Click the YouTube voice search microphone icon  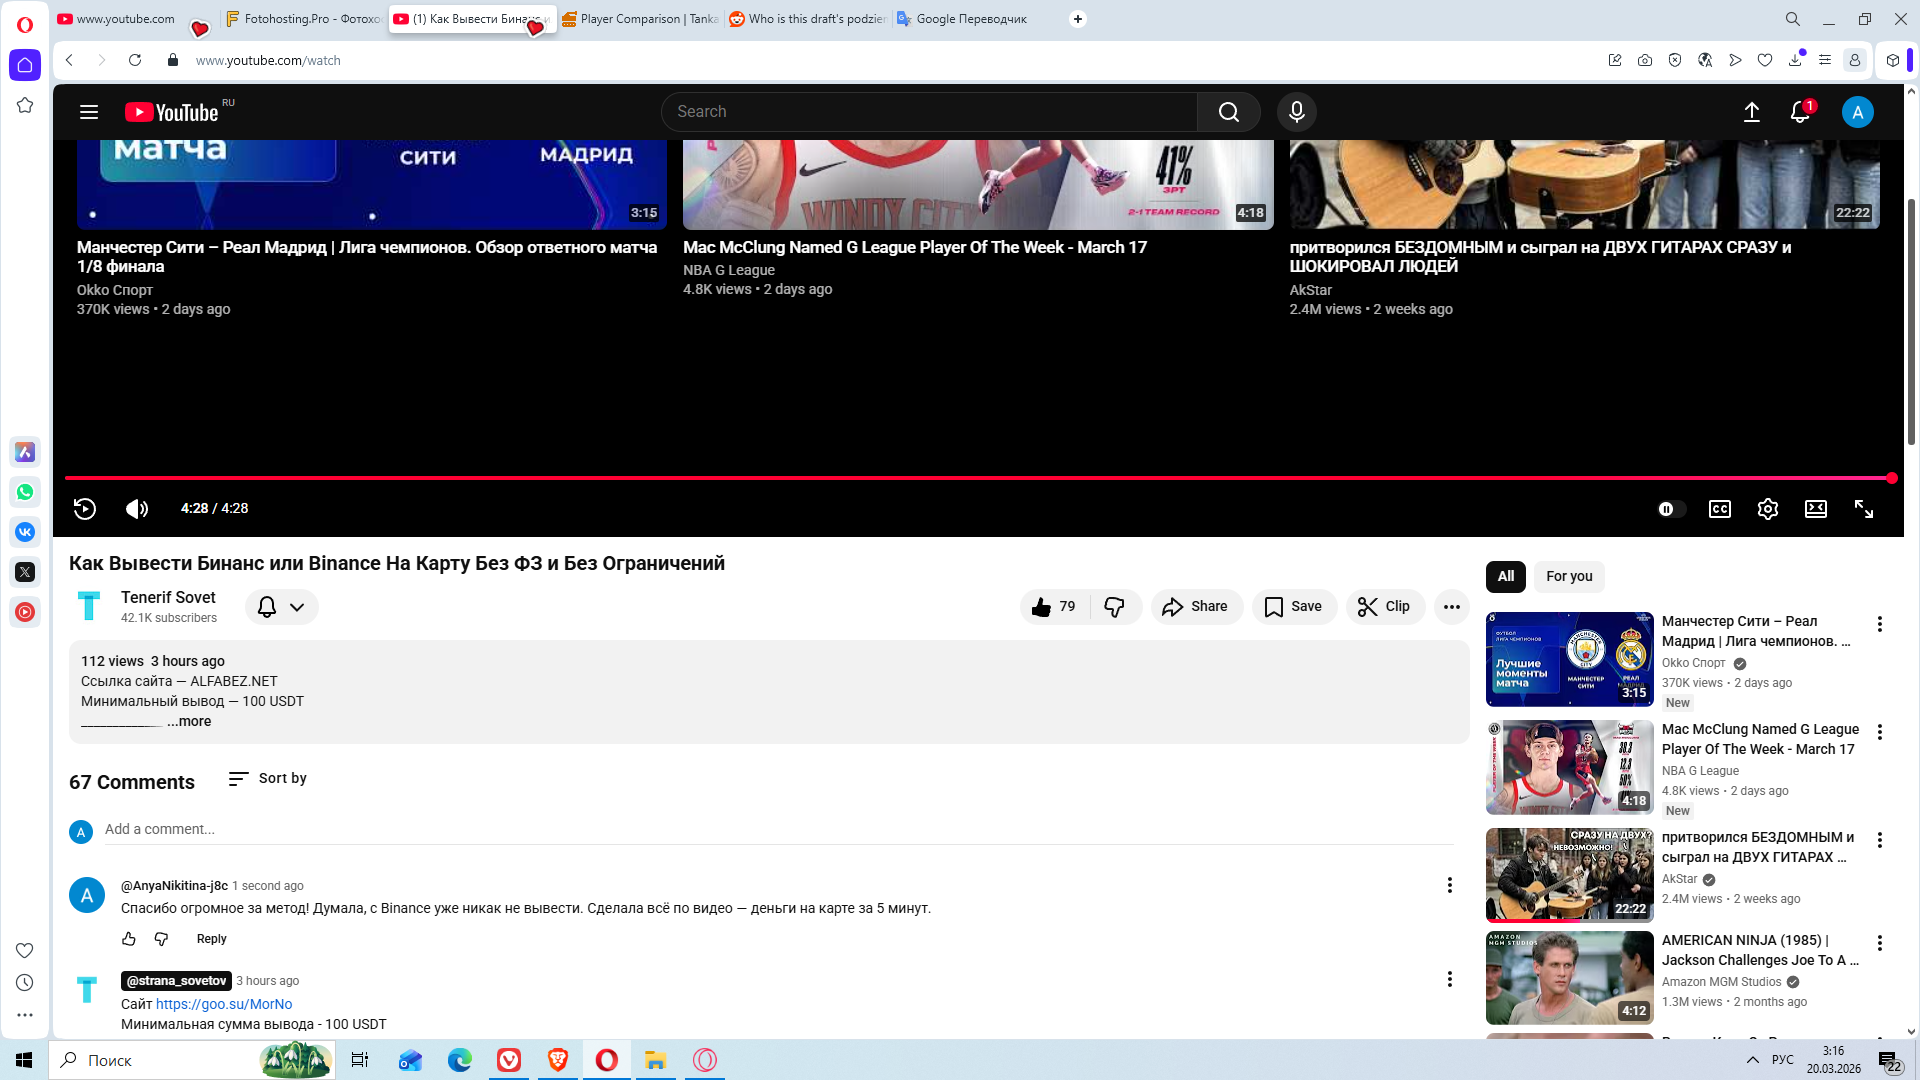point(1296,112)
